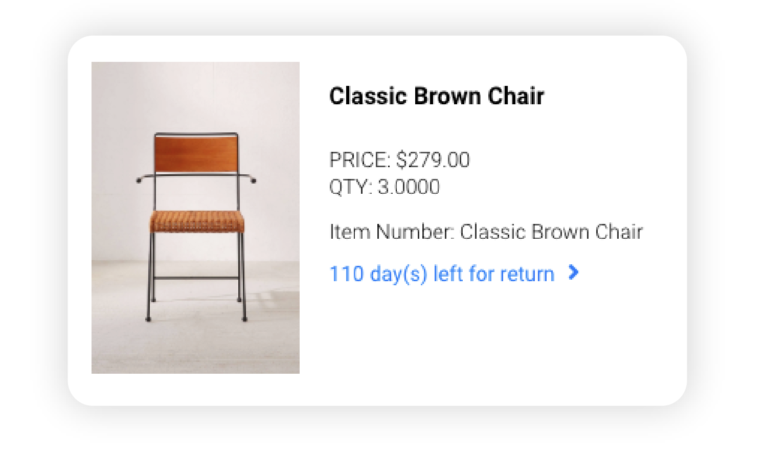
Task: Click the "QTY:" label
Action: [x=351, y=187]
